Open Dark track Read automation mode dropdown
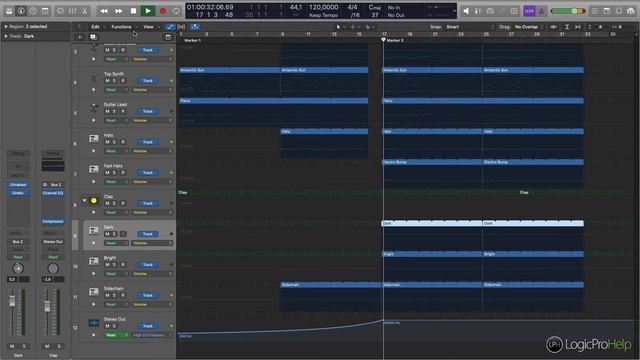Image resolution: width=640 pixels, height=360 pixels. pos(117,243)
